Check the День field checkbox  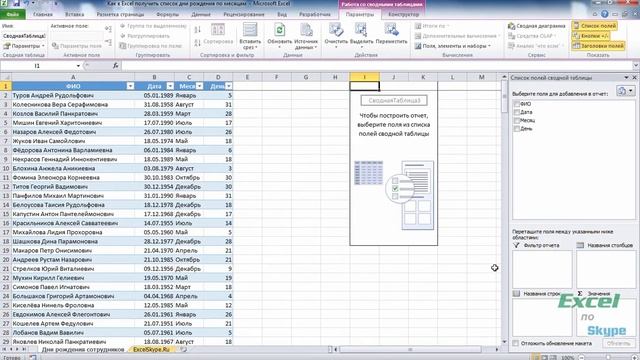(x=517, y=129)
